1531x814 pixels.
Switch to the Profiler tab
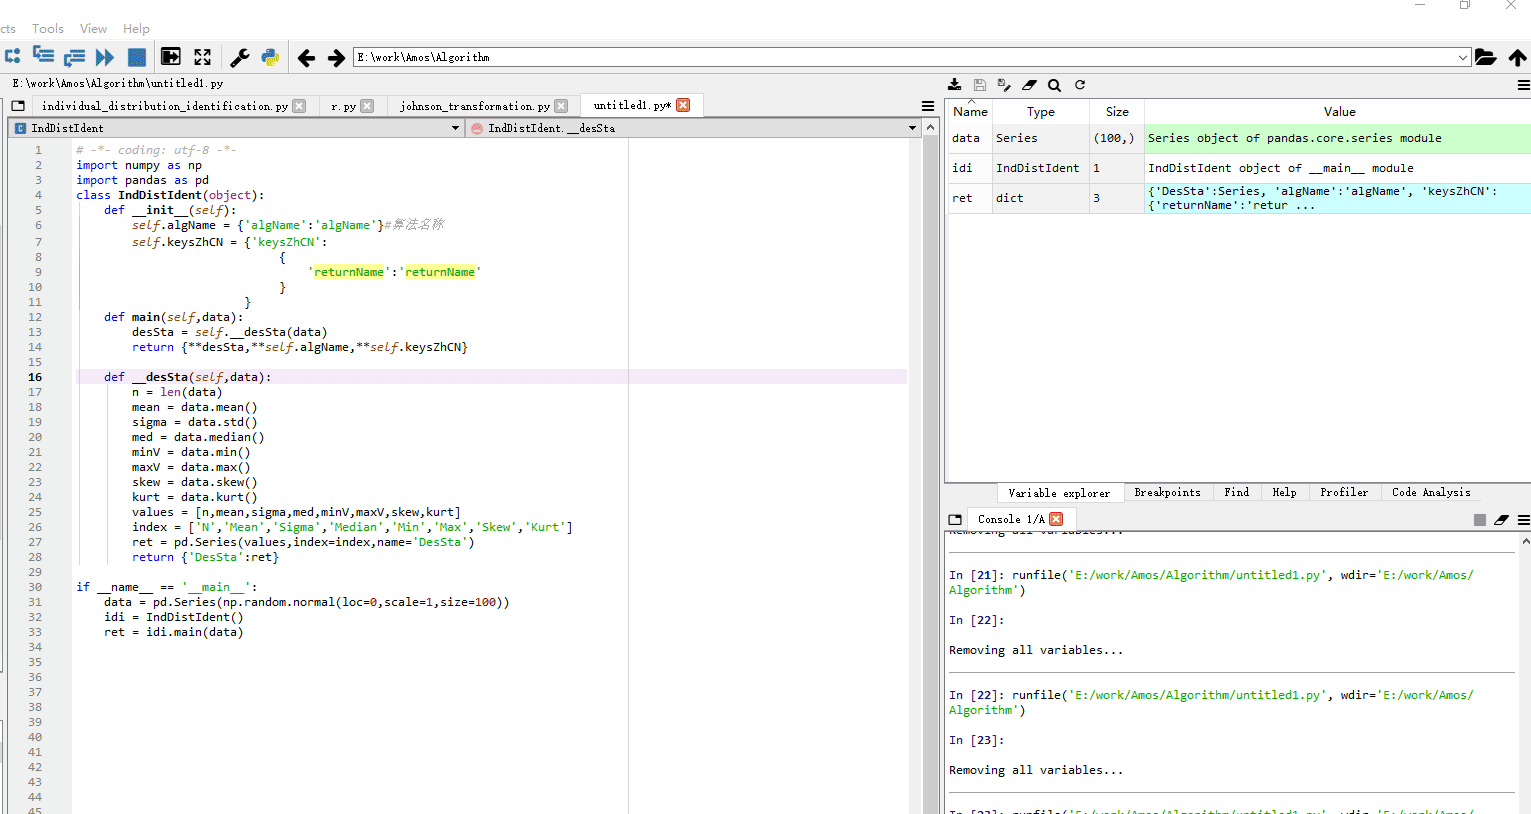coord(1344,492)
